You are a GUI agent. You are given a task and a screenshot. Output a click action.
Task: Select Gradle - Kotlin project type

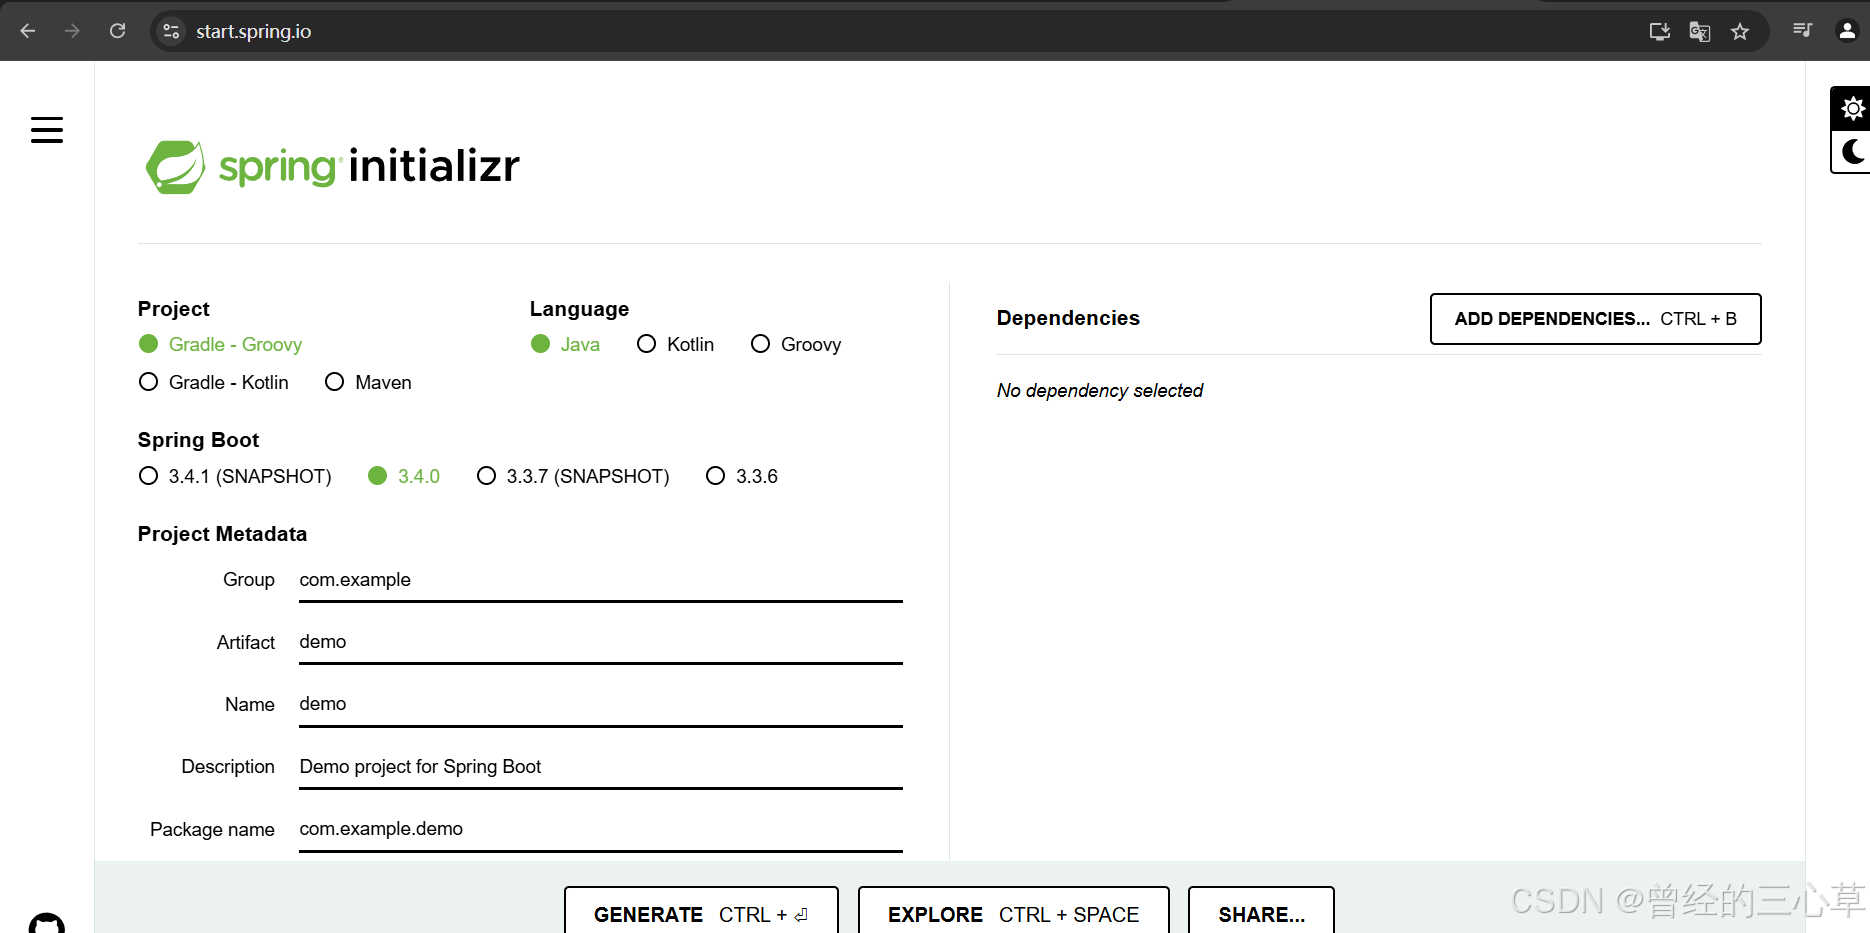point(213,382)
